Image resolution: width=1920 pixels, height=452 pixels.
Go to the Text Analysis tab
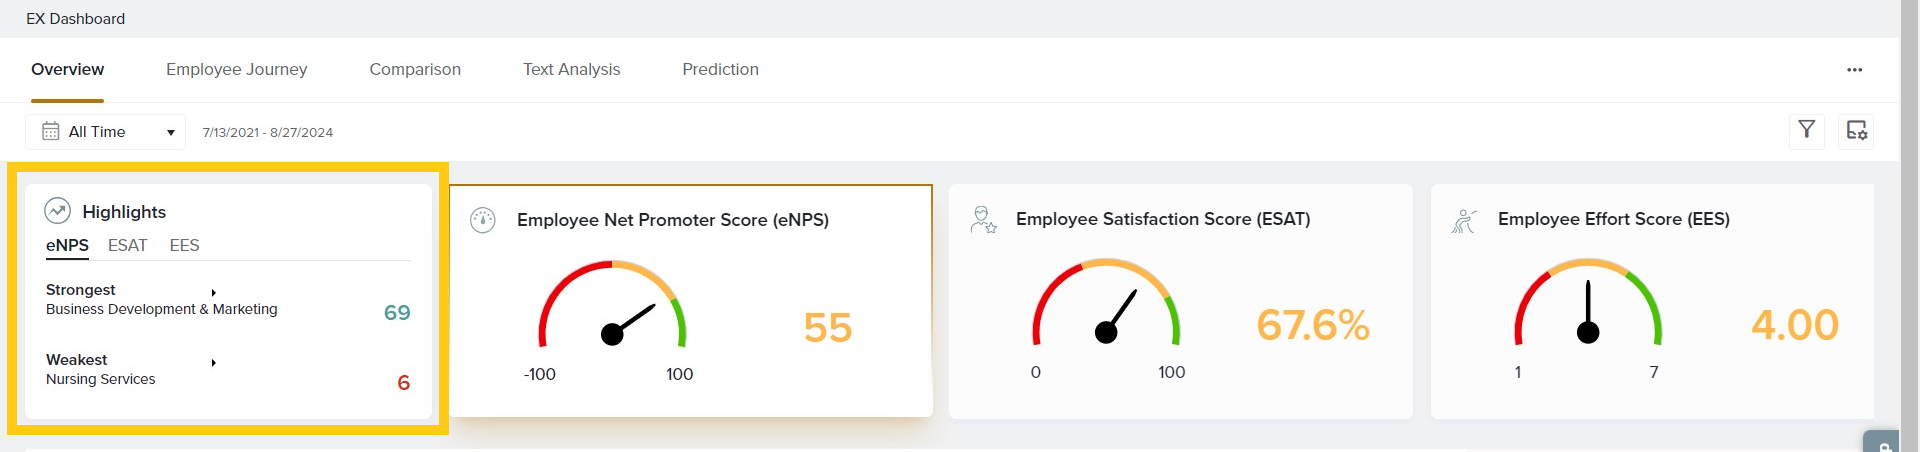(571, 70)
